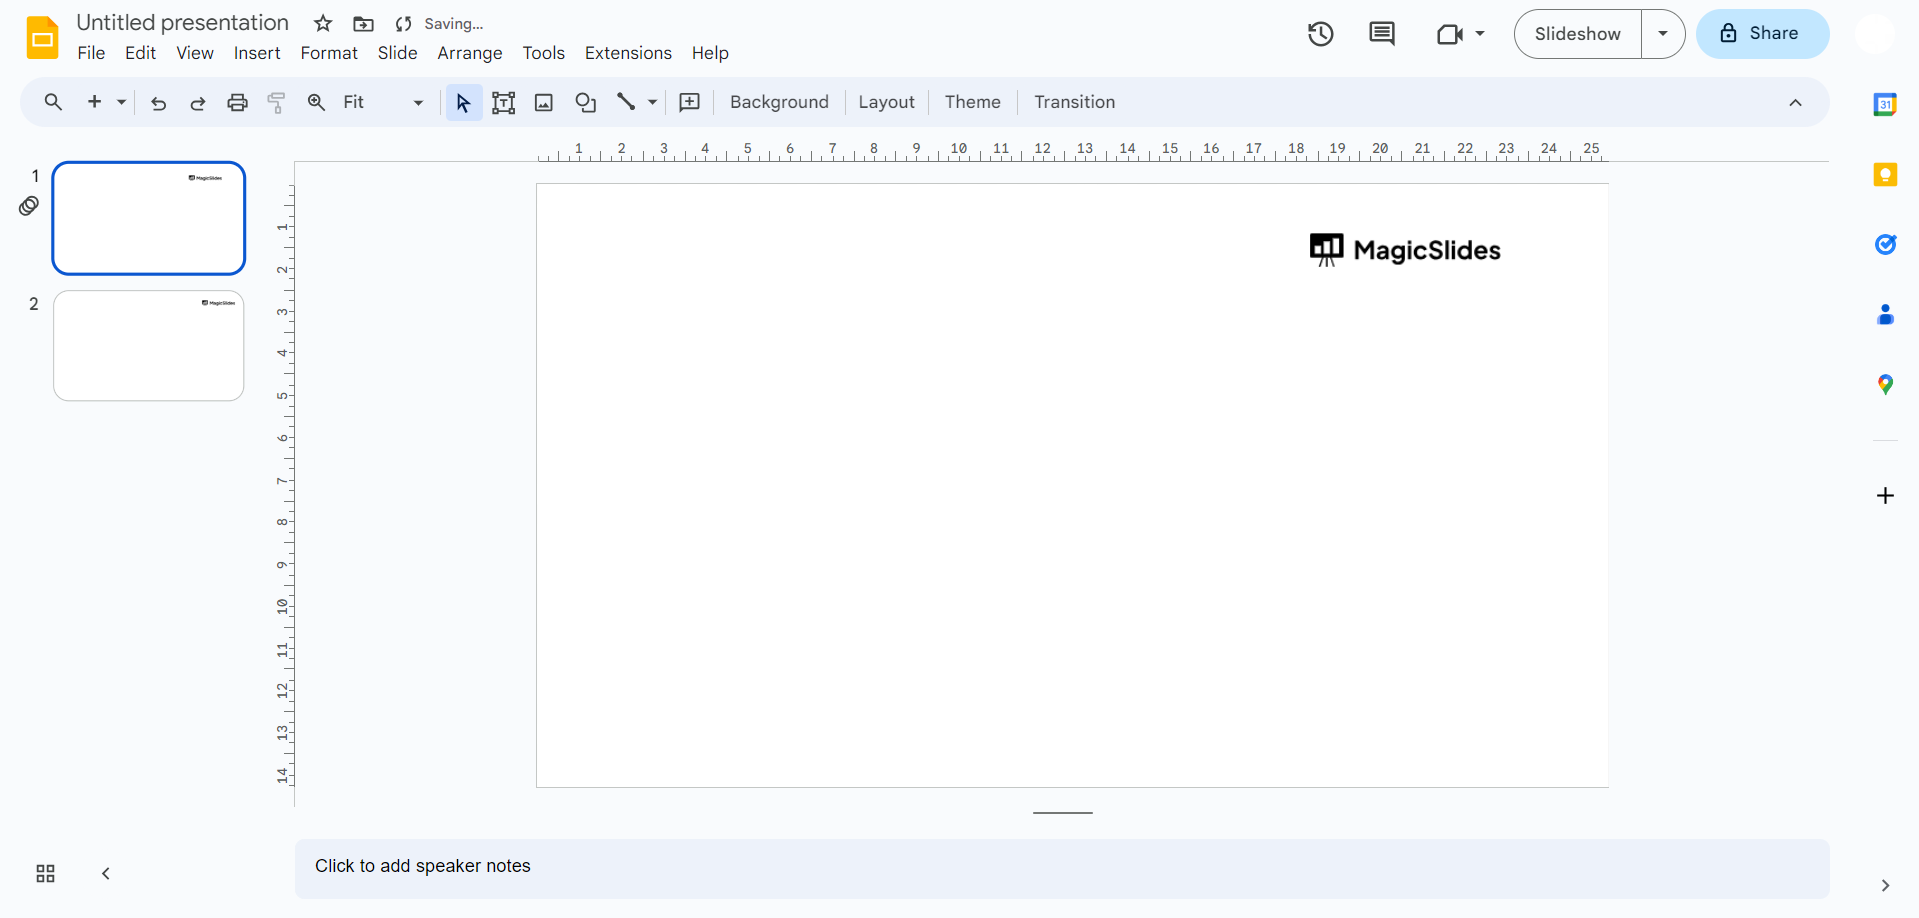Select slide 2 thumbnail
This screenshot has height=918, width=1919.
149,346
